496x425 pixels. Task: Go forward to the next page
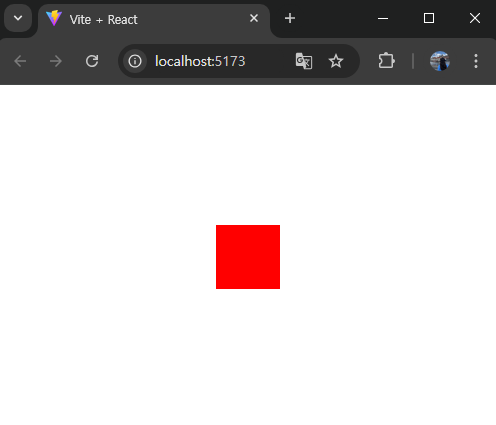(x=56, y=61)
